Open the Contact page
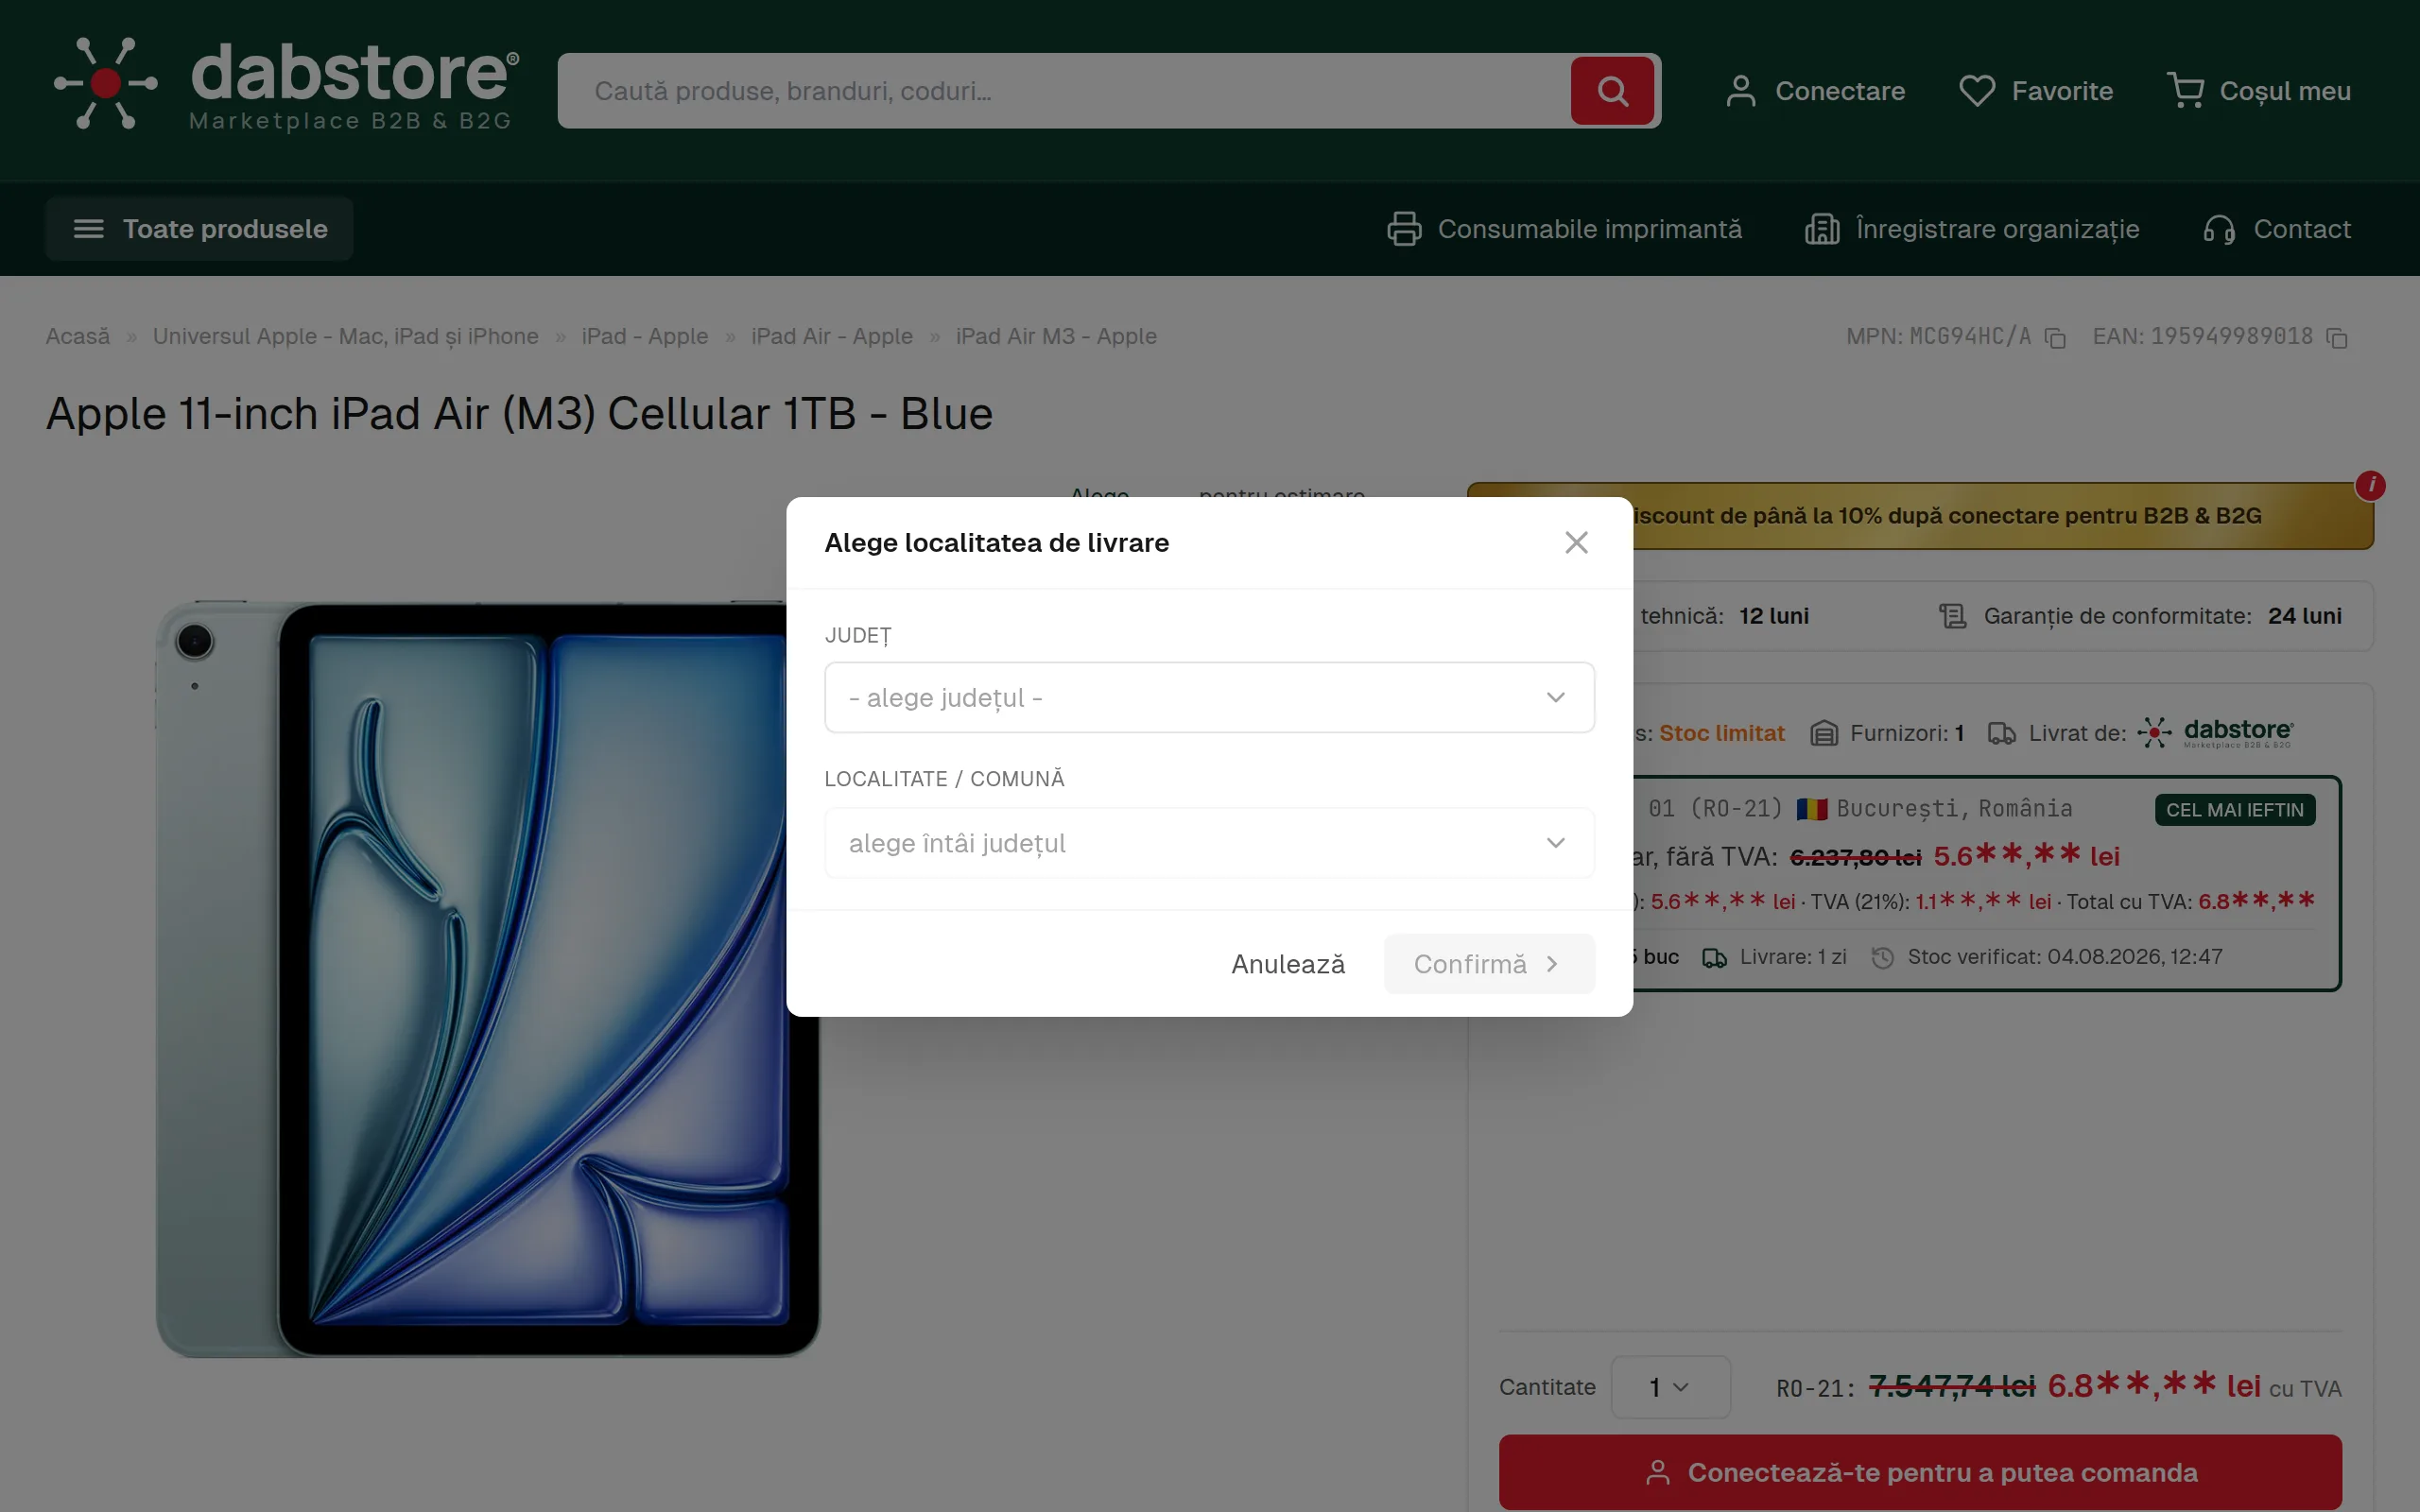This screenshot has width=2420, height=1512. (x=2277, y=229)
